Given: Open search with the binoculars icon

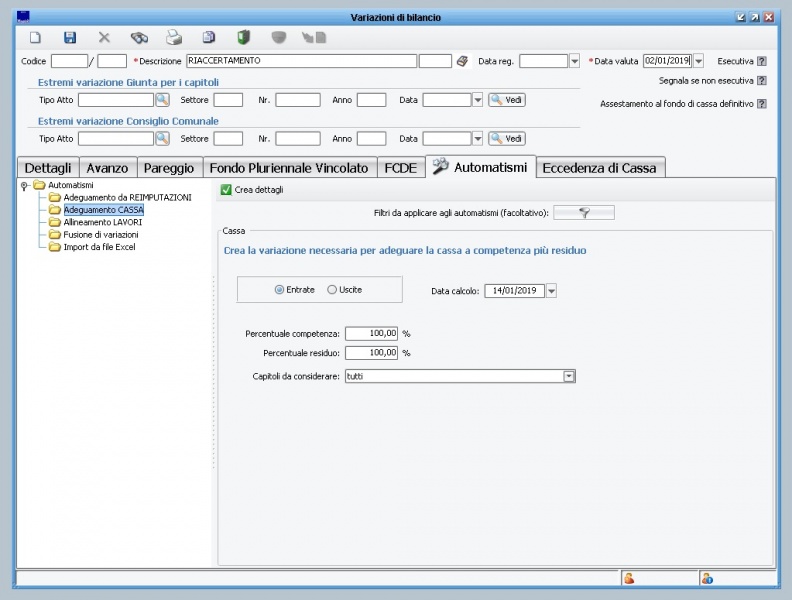Looking at the screenshot, I should tap(139, 38).
